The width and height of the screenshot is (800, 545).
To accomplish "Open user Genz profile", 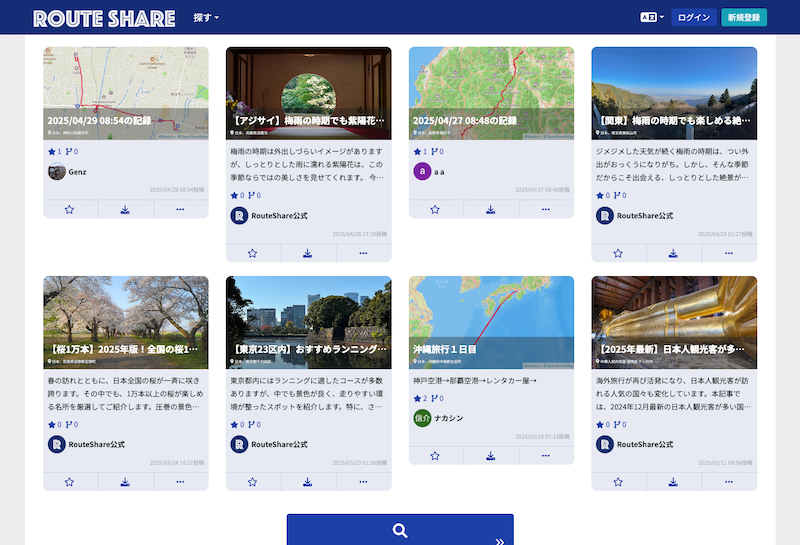I will pyautogui.click(x=67, y=171).
